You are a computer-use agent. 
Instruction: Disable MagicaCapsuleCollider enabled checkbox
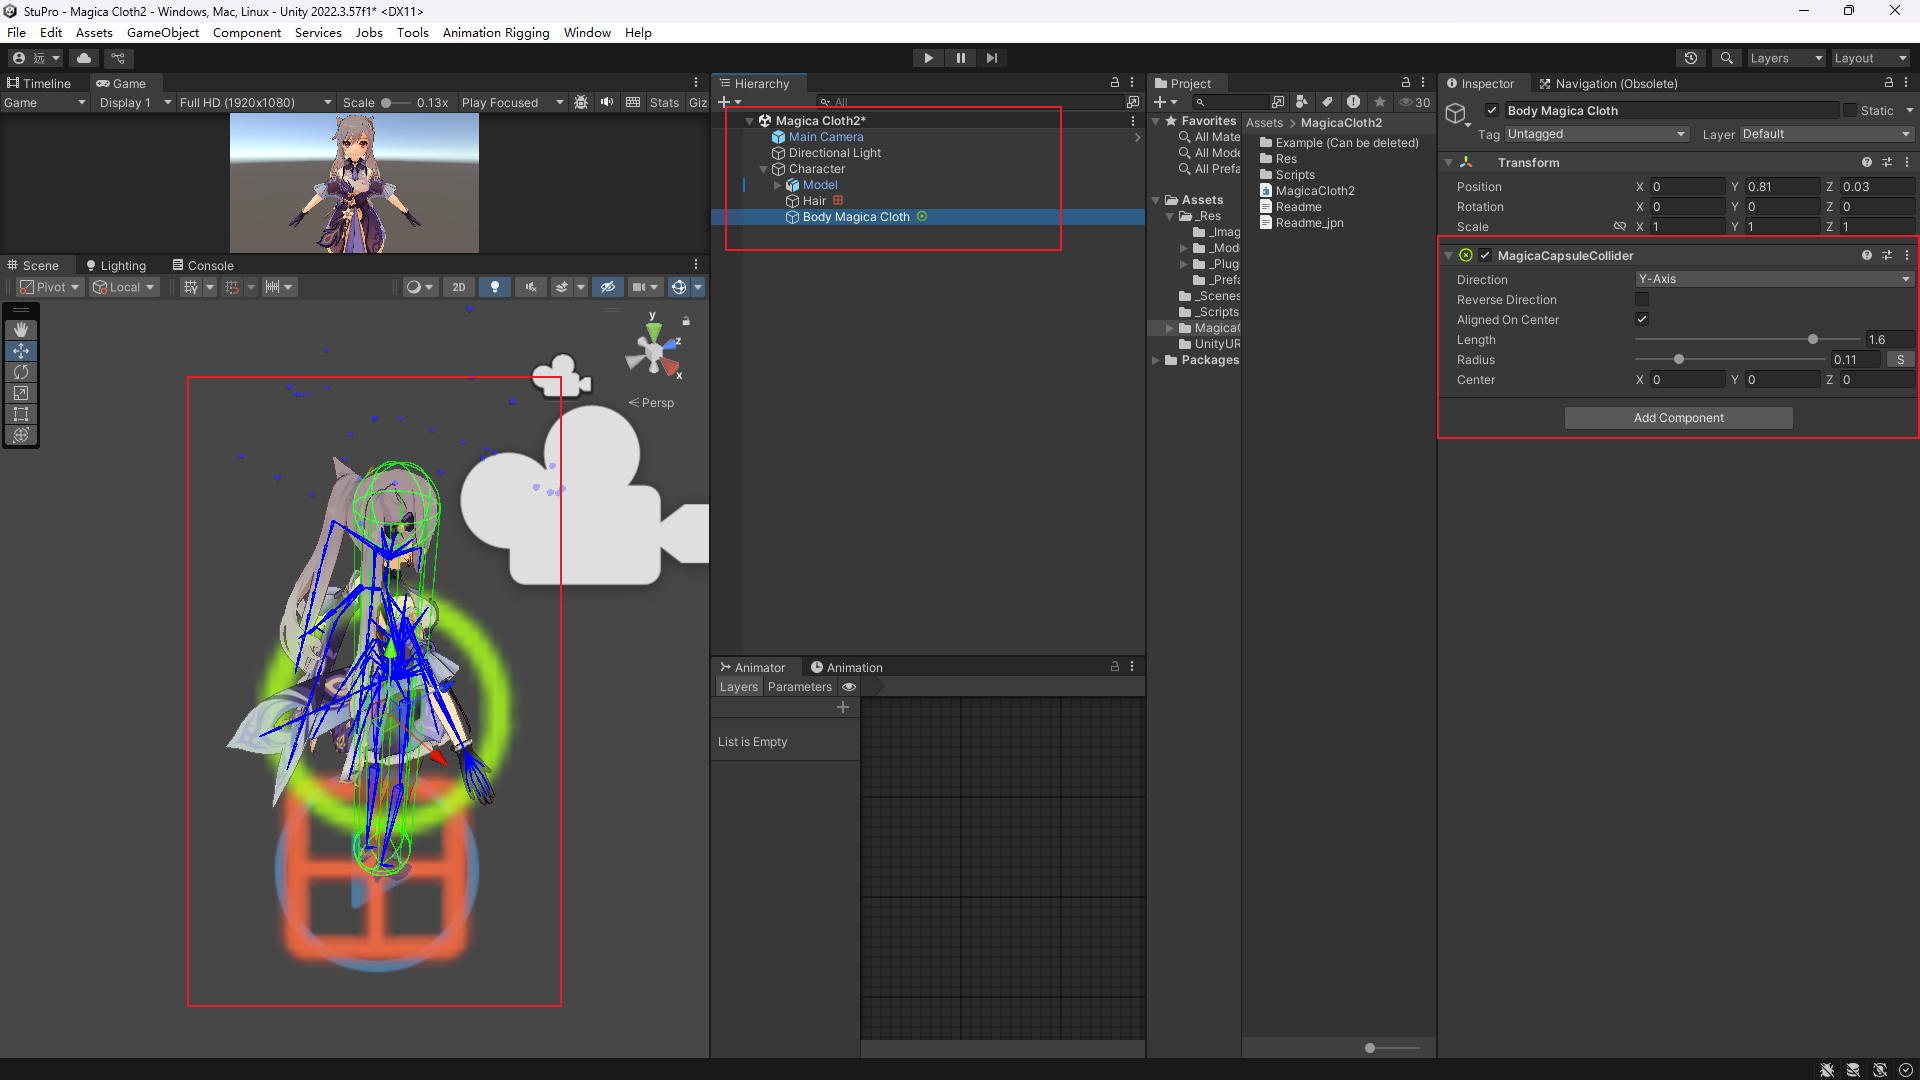(1485, 255)
